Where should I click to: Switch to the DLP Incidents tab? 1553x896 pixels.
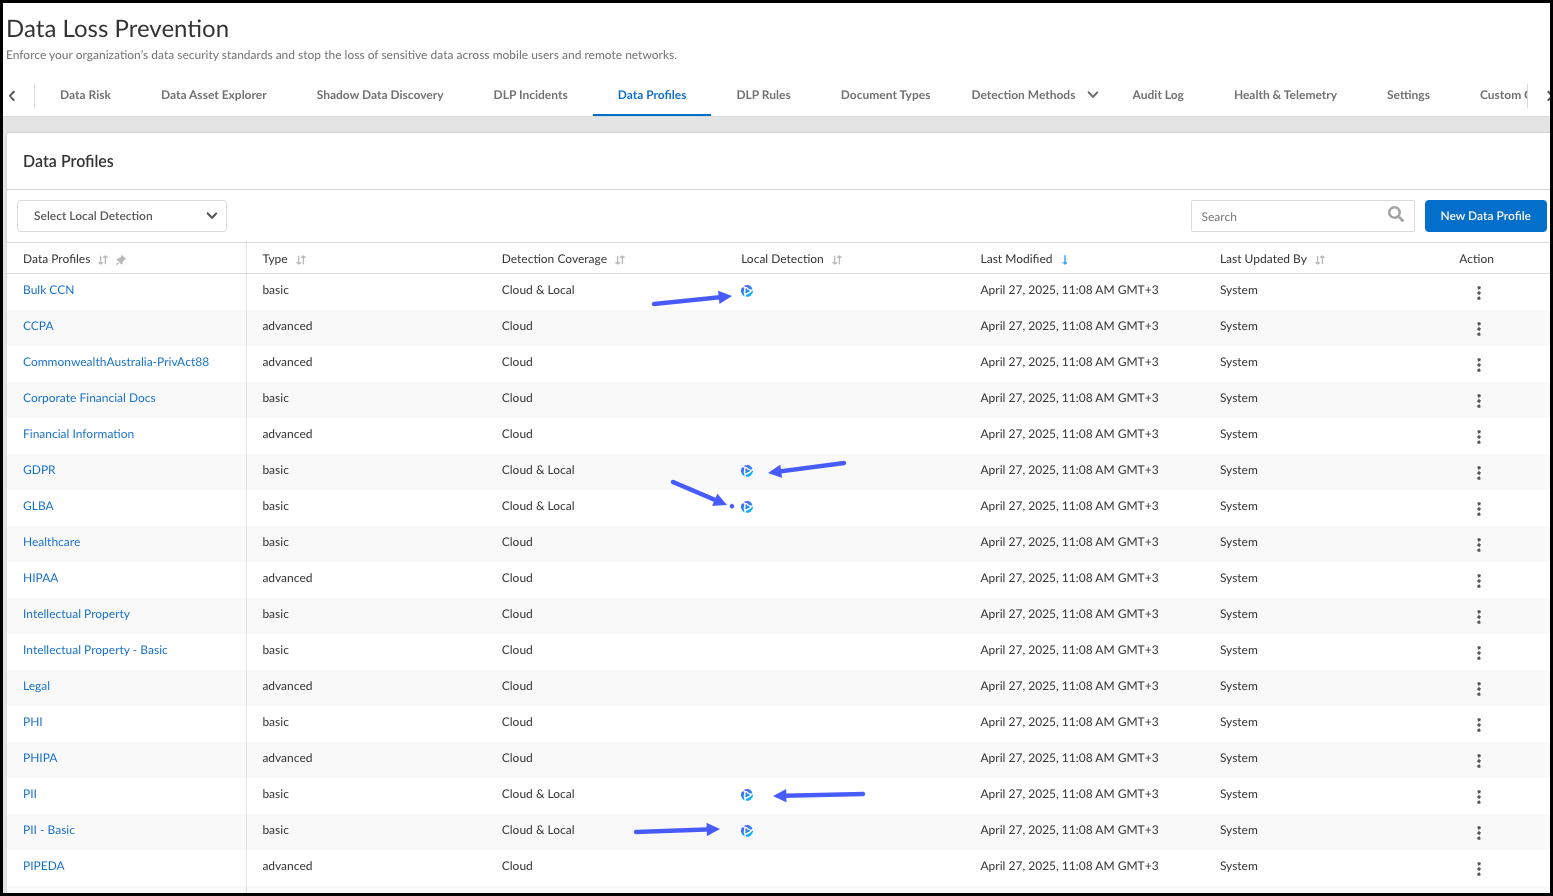530,95
